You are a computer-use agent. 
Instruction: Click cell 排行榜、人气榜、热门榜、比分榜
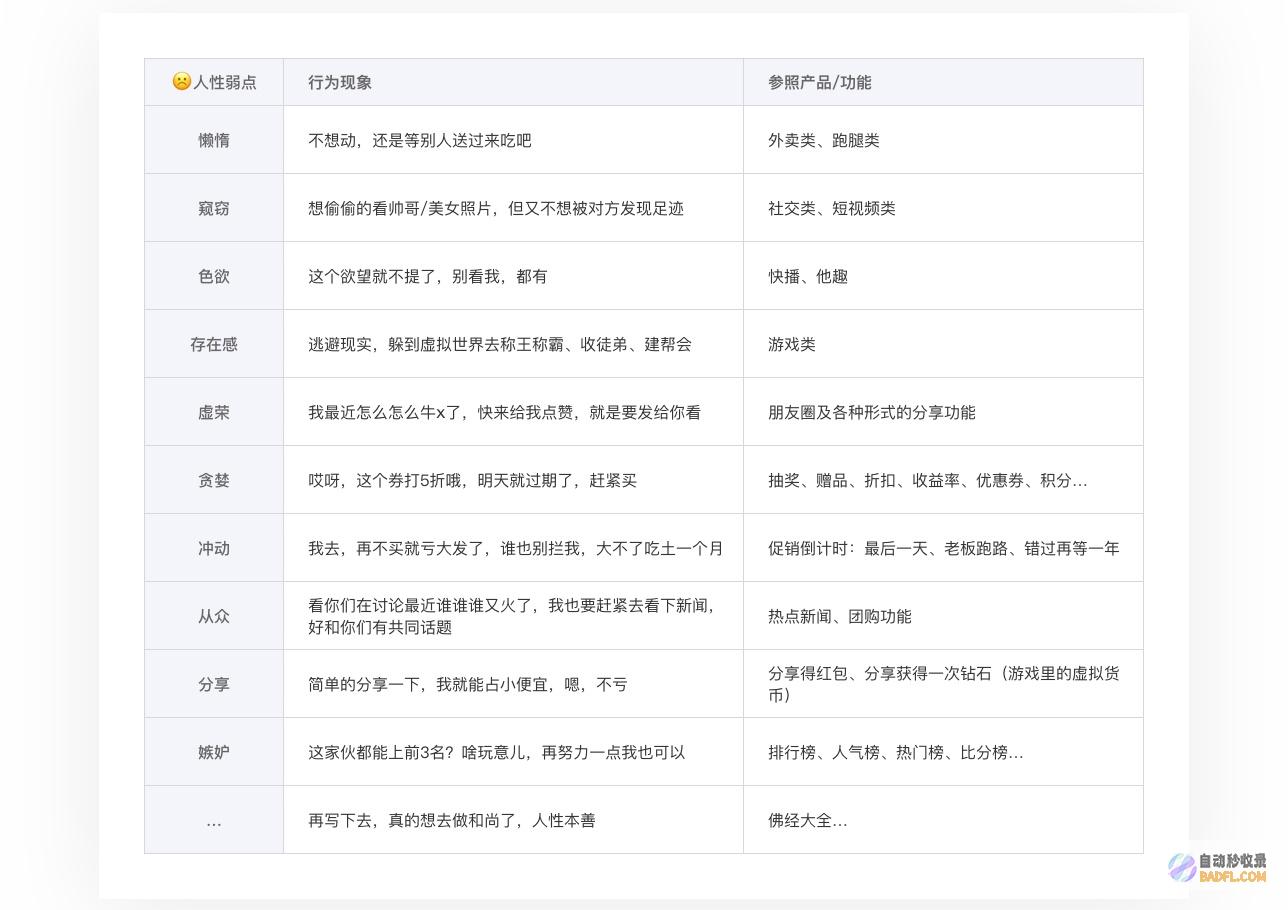point(943,752)
